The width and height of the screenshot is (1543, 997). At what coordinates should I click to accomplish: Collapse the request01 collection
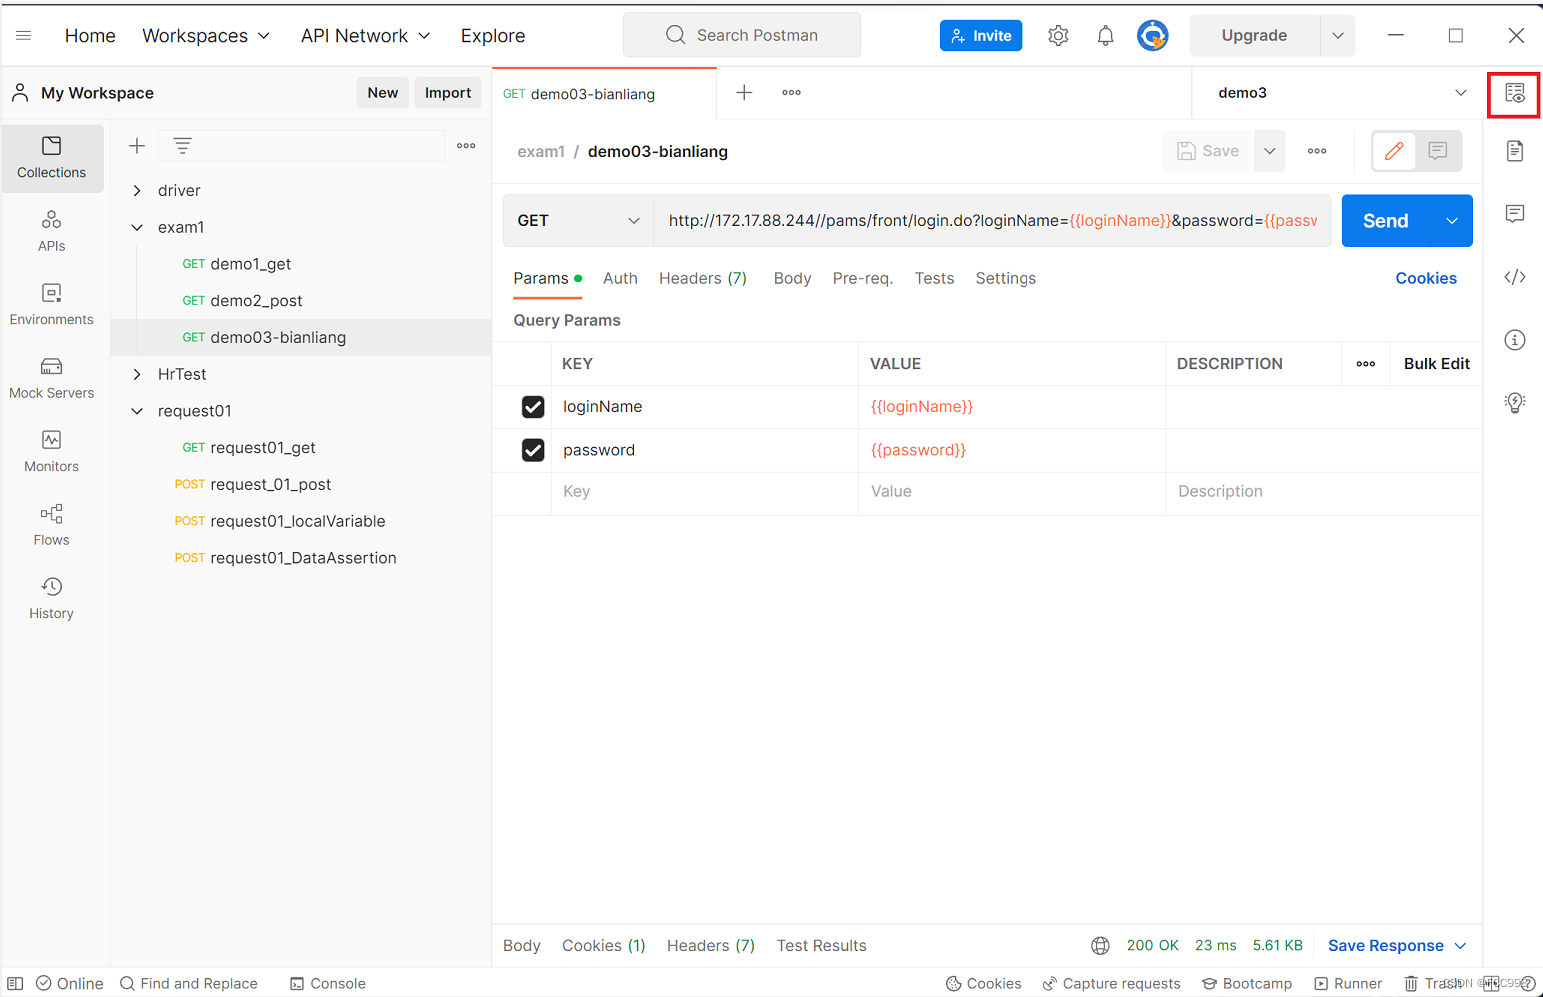click(x=137, y=412)
